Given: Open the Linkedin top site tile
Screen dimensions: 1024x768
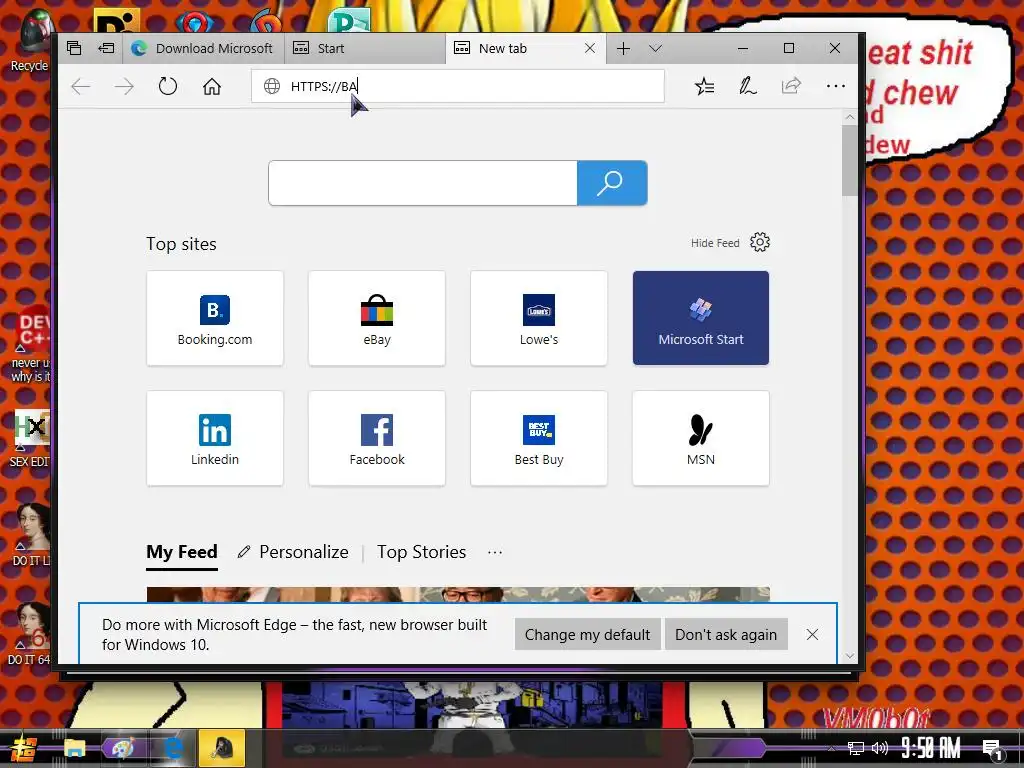Looking at the screenshot, I should pyautogui.click(x=215, y=438).
